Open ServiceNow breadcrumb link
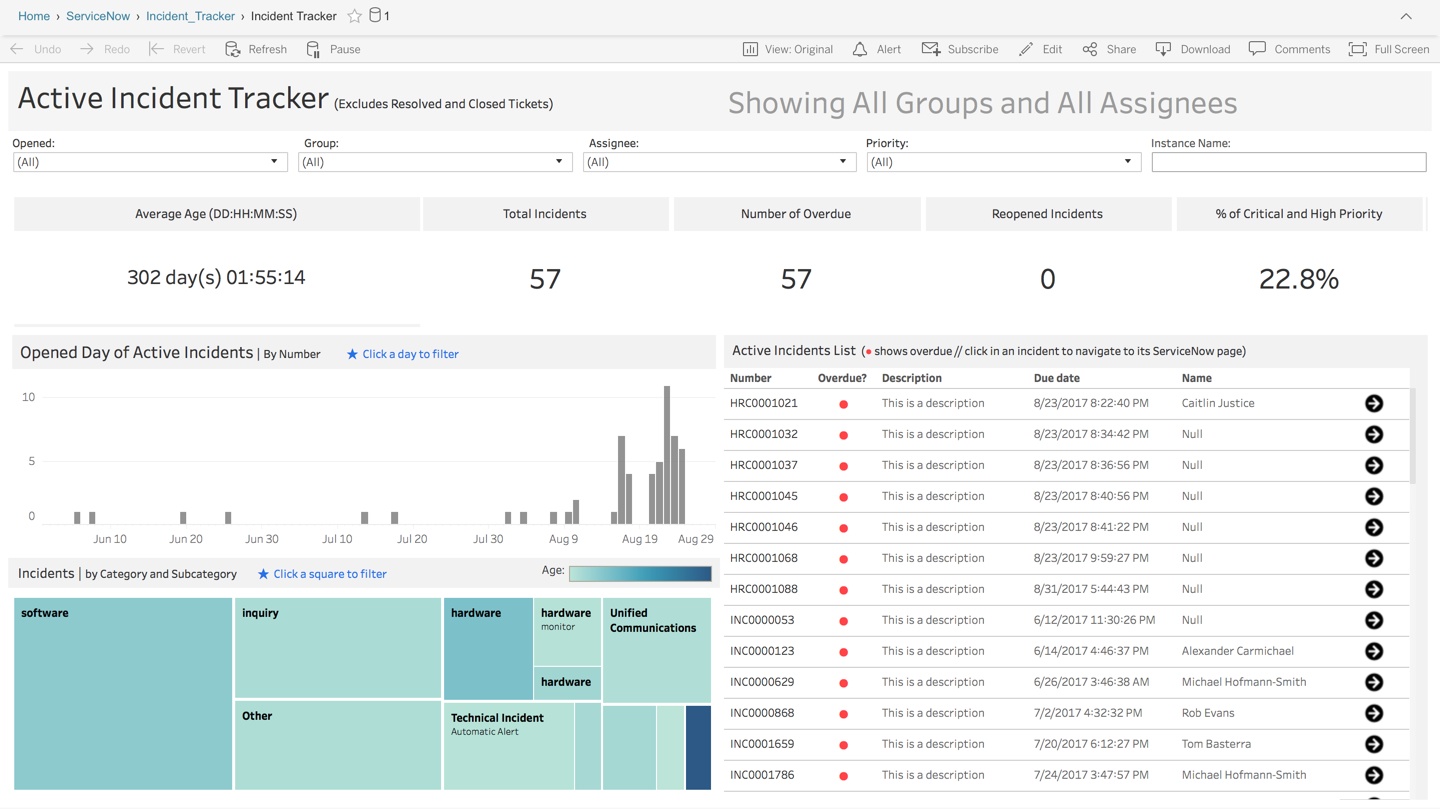 click(x=98, y=16)
